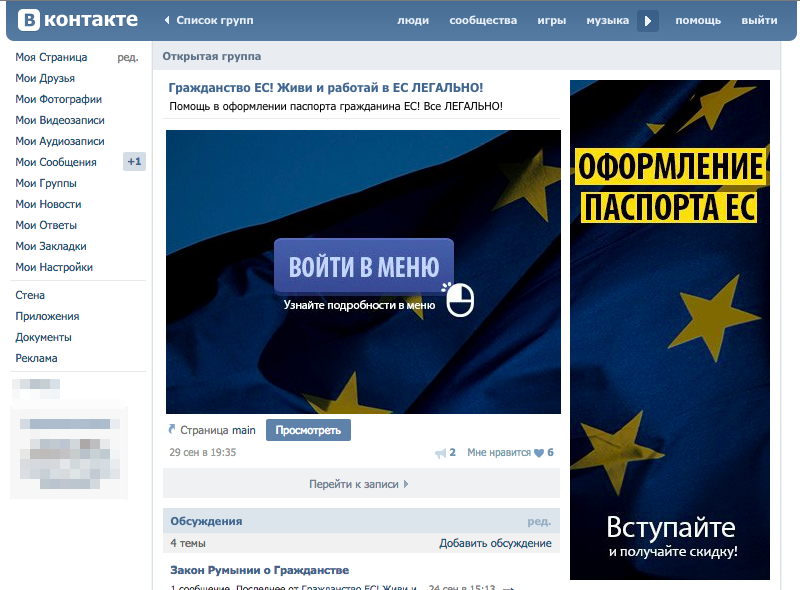The height and width of the screenshot is (590, 800).
Task: Click the heart icon beside Мне нравится
Action: (x=539, y=453)
